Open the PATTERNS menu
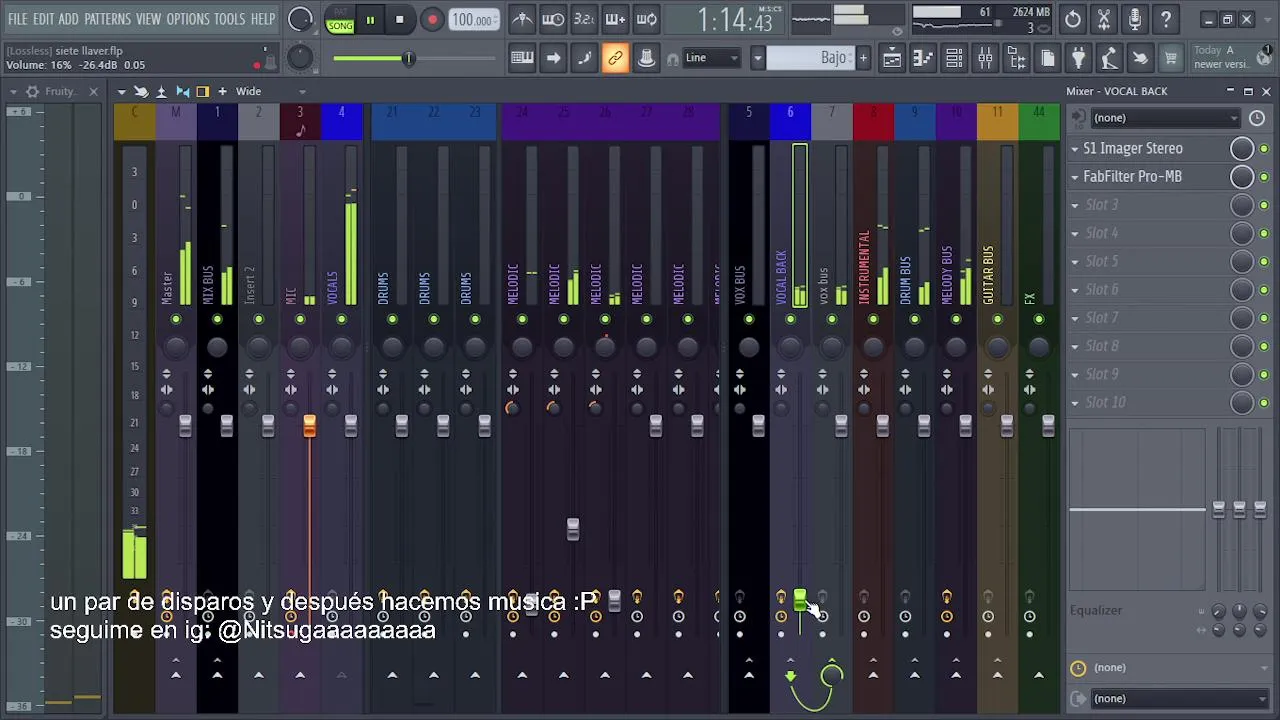1280x720 pixels. tap(107, 19)
